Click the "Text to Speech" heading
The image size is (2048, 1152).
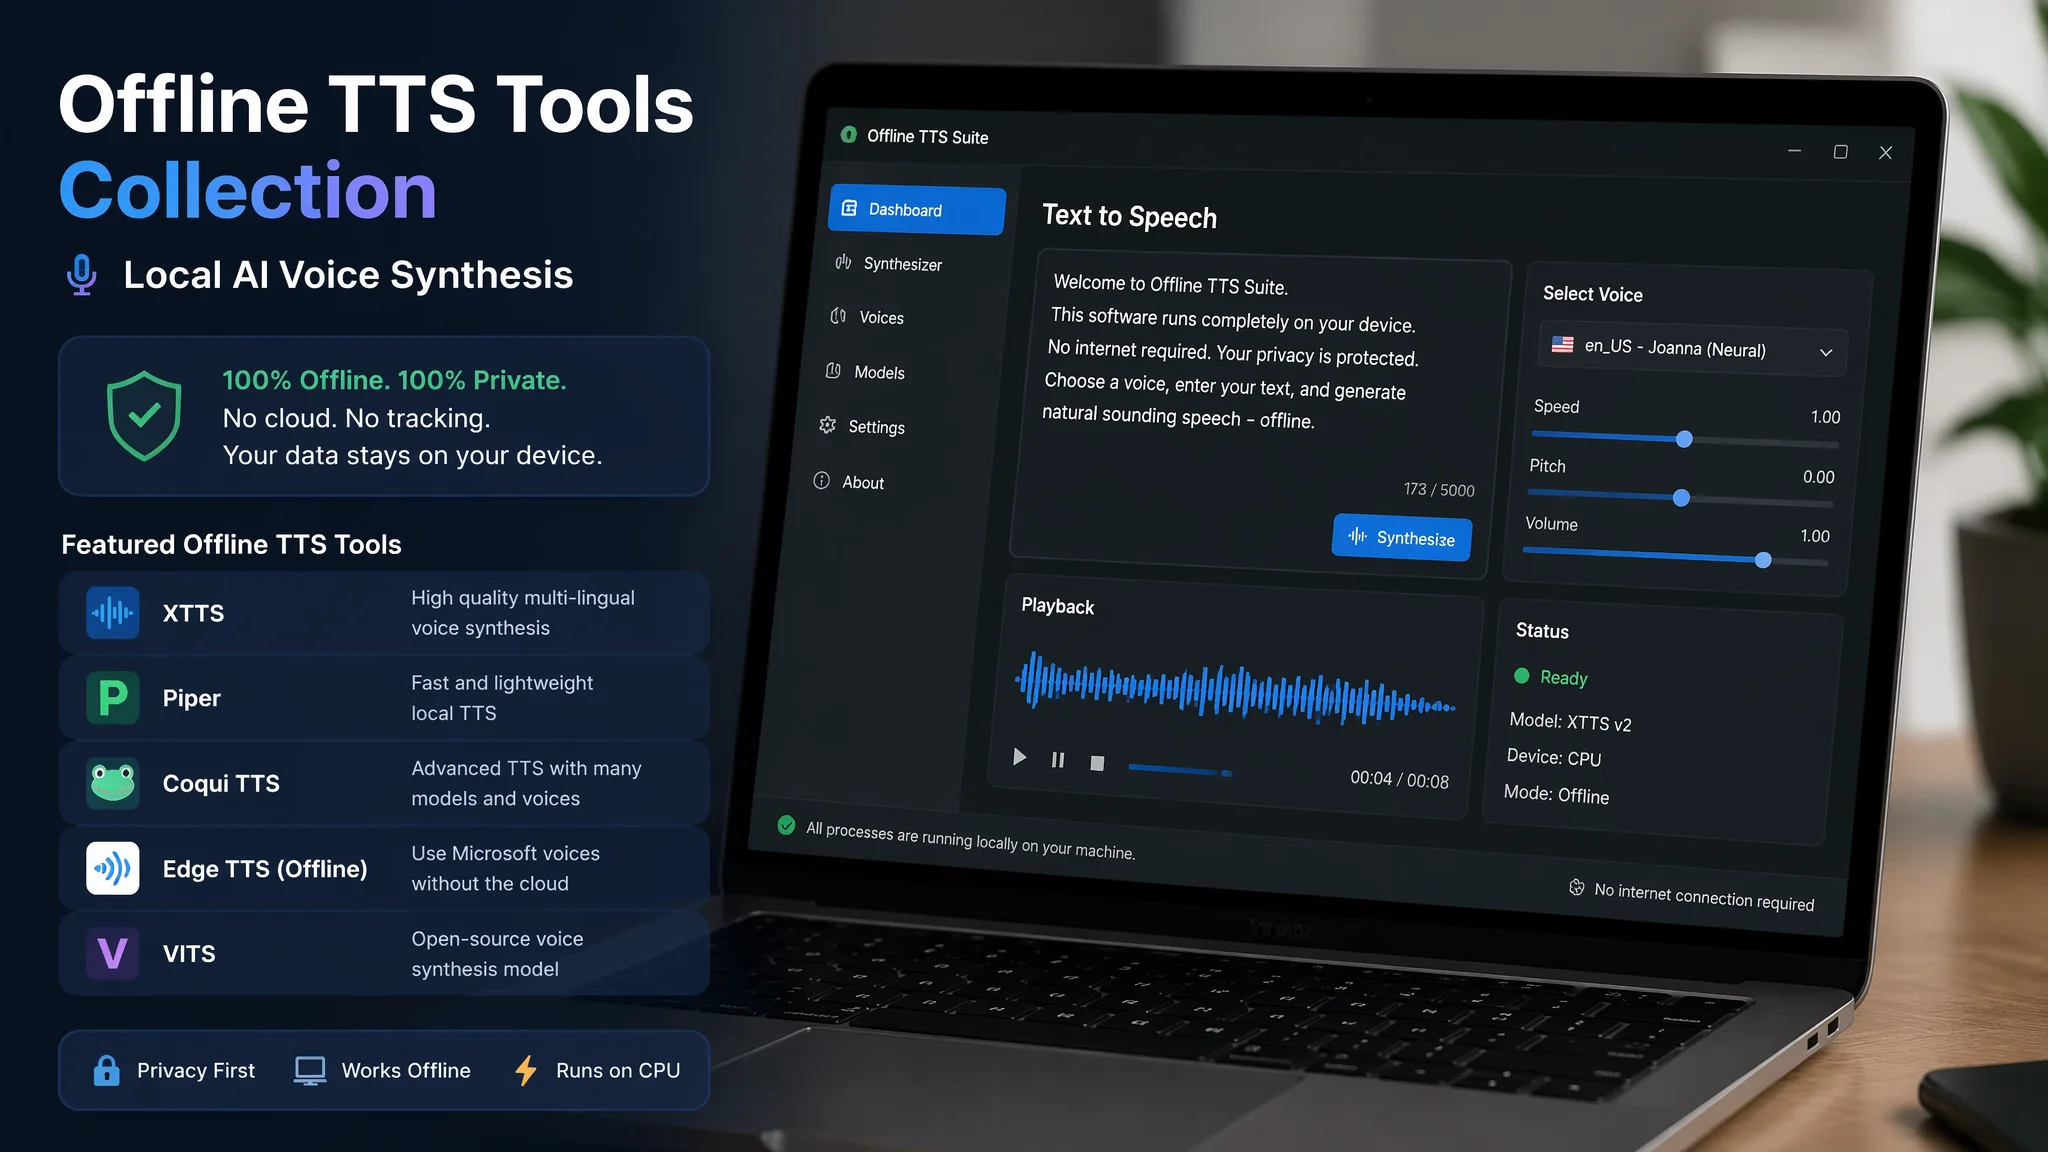coord(1130,216)
